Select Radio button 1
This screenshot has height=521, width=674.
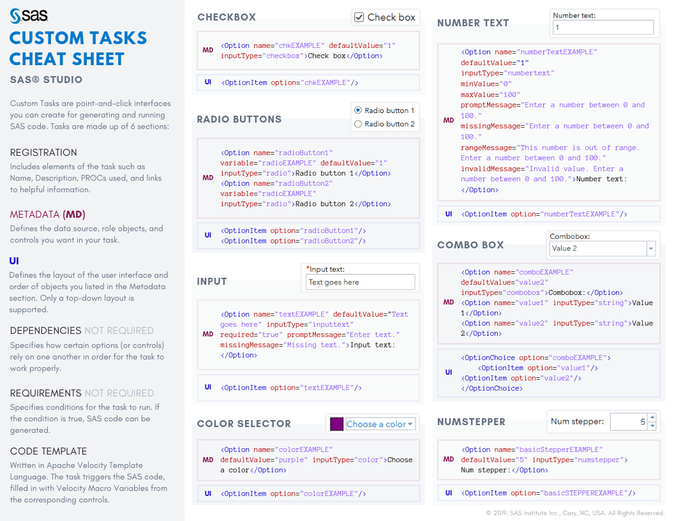pyautogui.click(x=358, y=110)
